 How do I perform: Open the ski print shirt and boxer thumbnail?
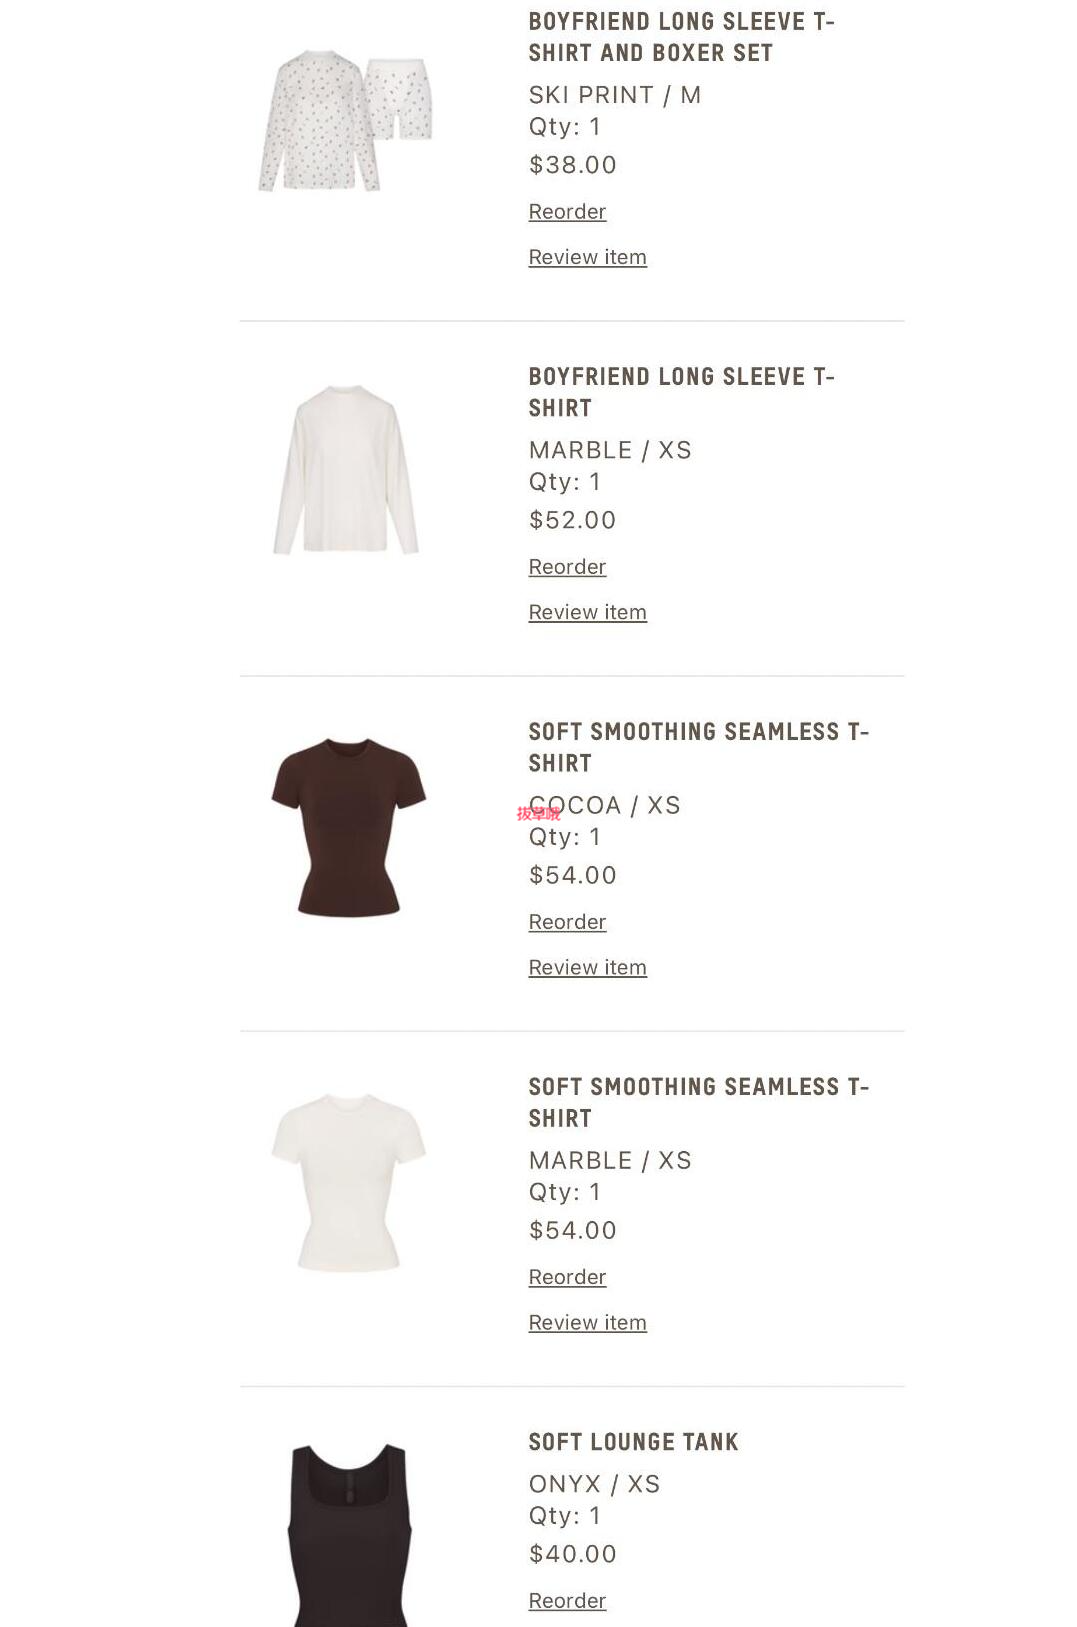click(x=347, y=120)
